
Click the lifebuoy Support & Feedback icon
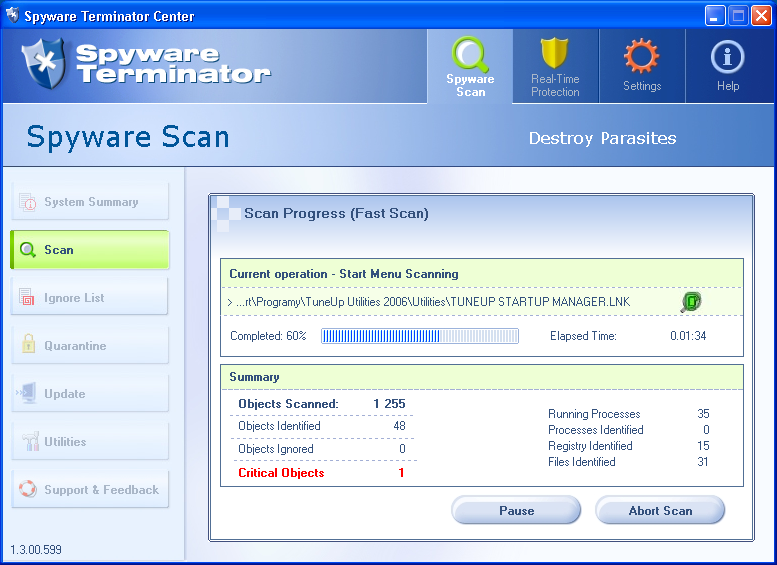point(28,490)
